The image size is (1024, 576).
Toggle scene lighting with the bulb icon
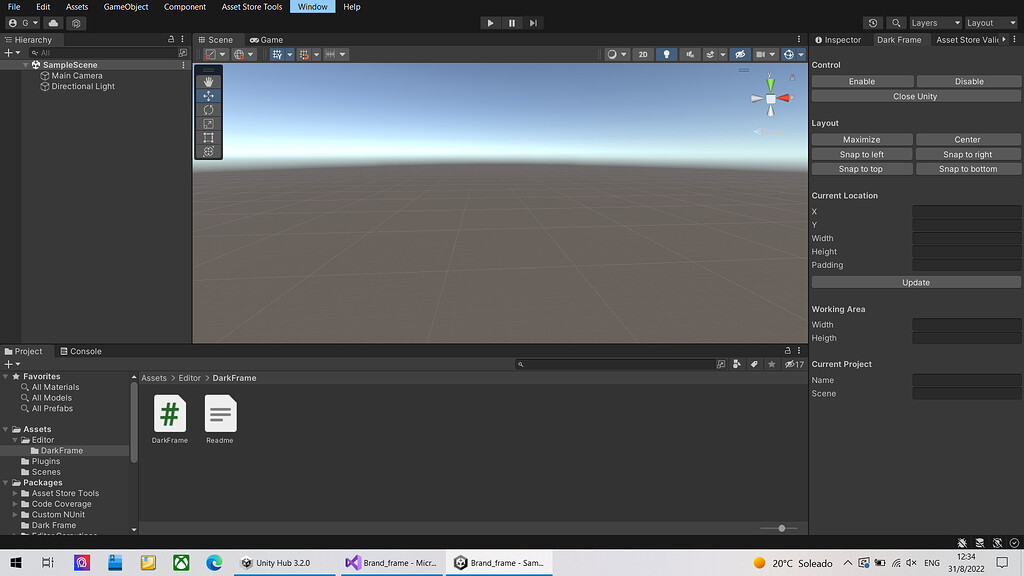coord(666,54)
